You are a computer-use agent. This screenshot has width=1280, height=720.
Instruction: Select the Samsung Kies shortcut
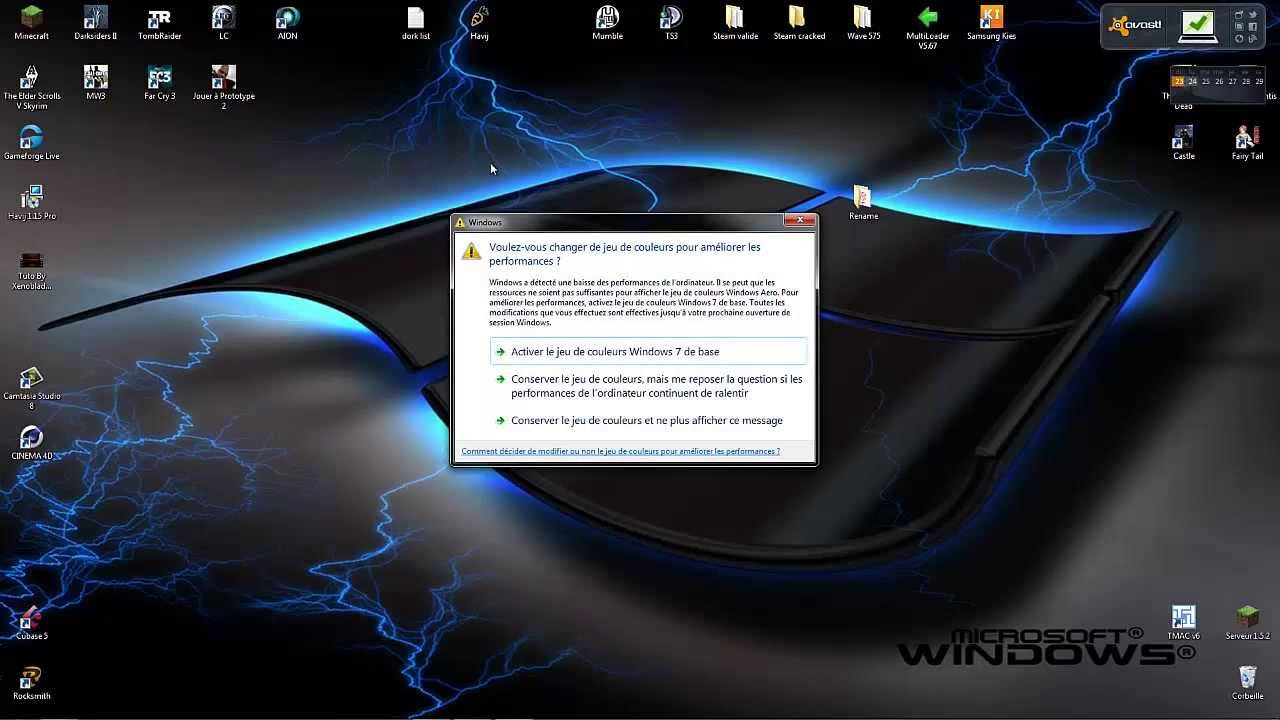click(991, 23)
